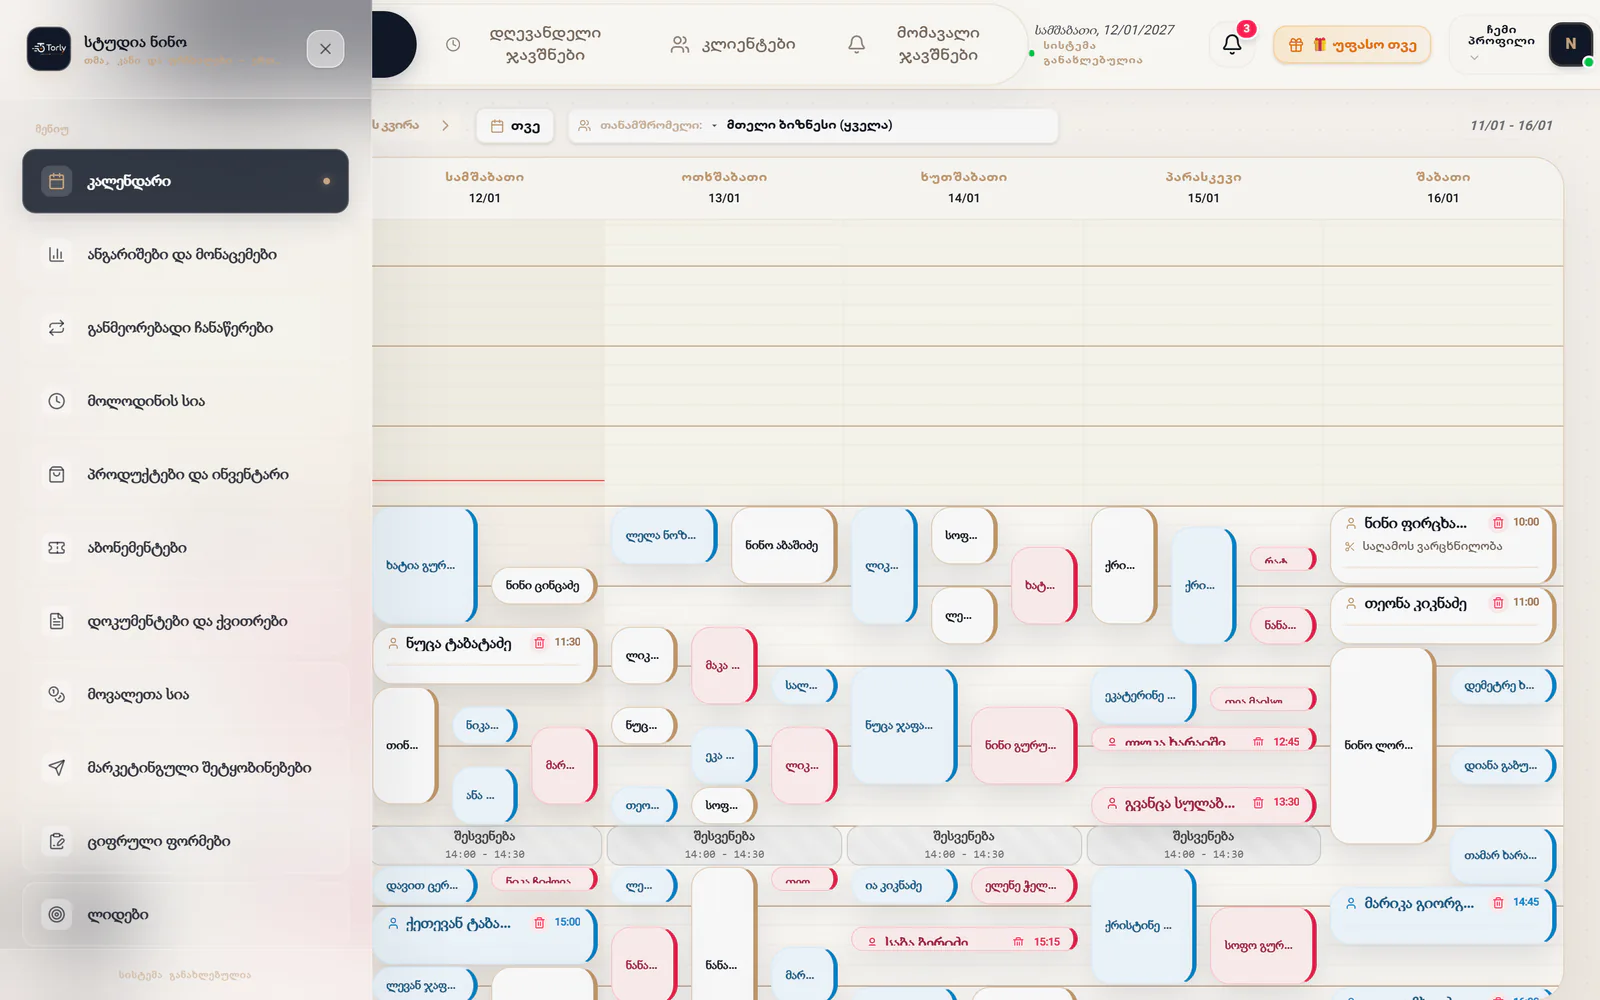Delete the ნუცა ტაბატაძე 11:30 booking via trash icon
1600x1000 pixels.
(539, 643)
